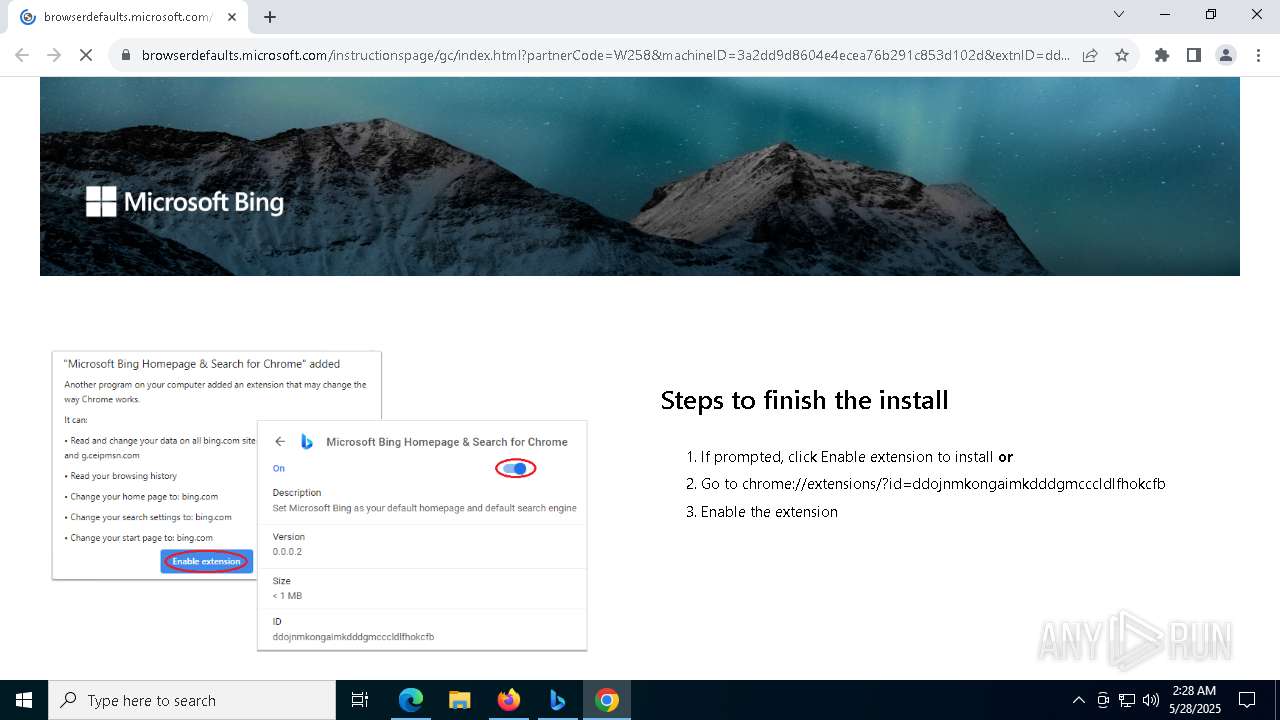Open Task View on the taskbar
The width and height of the screenshot is (1280, 720).
361,700
